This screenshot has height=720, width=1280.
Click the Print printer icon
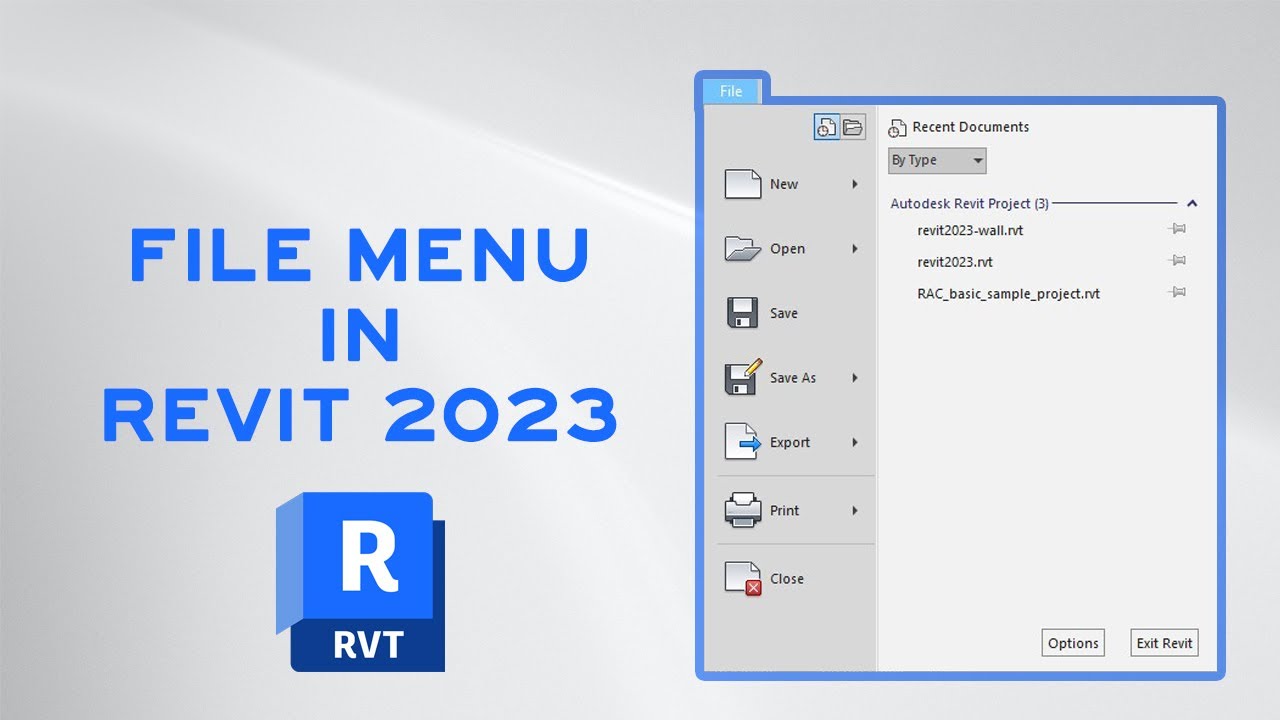coord(743,510)
